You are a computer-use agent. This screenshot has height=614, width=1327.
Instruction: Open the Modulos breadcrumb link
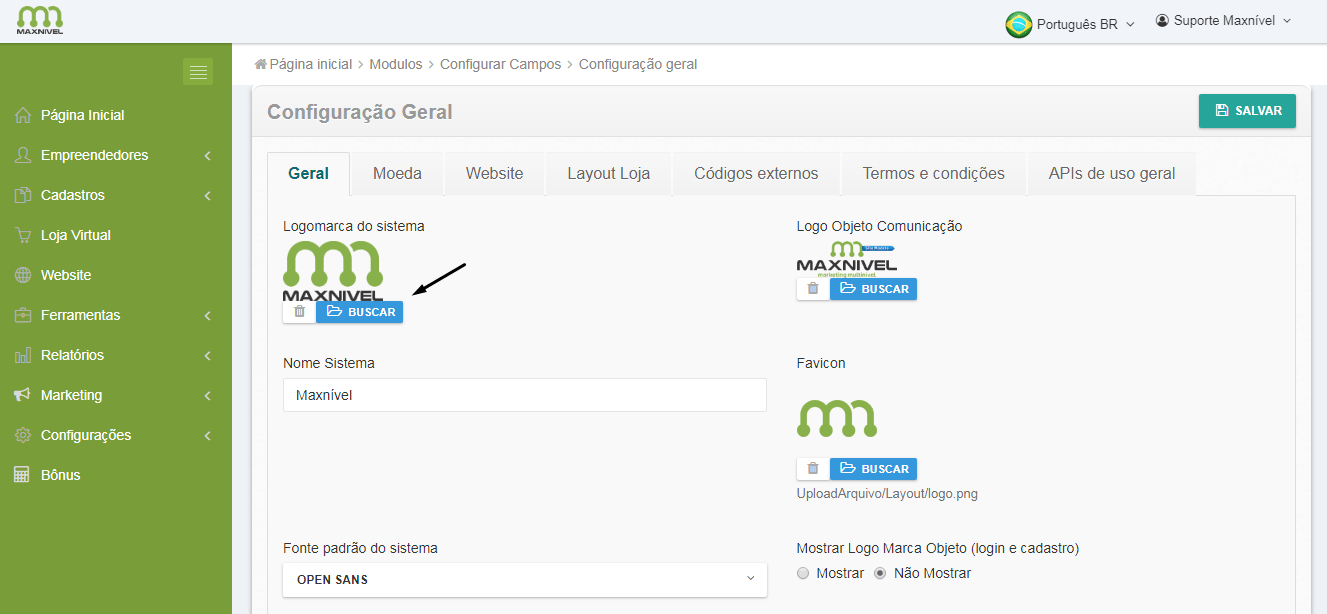396,64
